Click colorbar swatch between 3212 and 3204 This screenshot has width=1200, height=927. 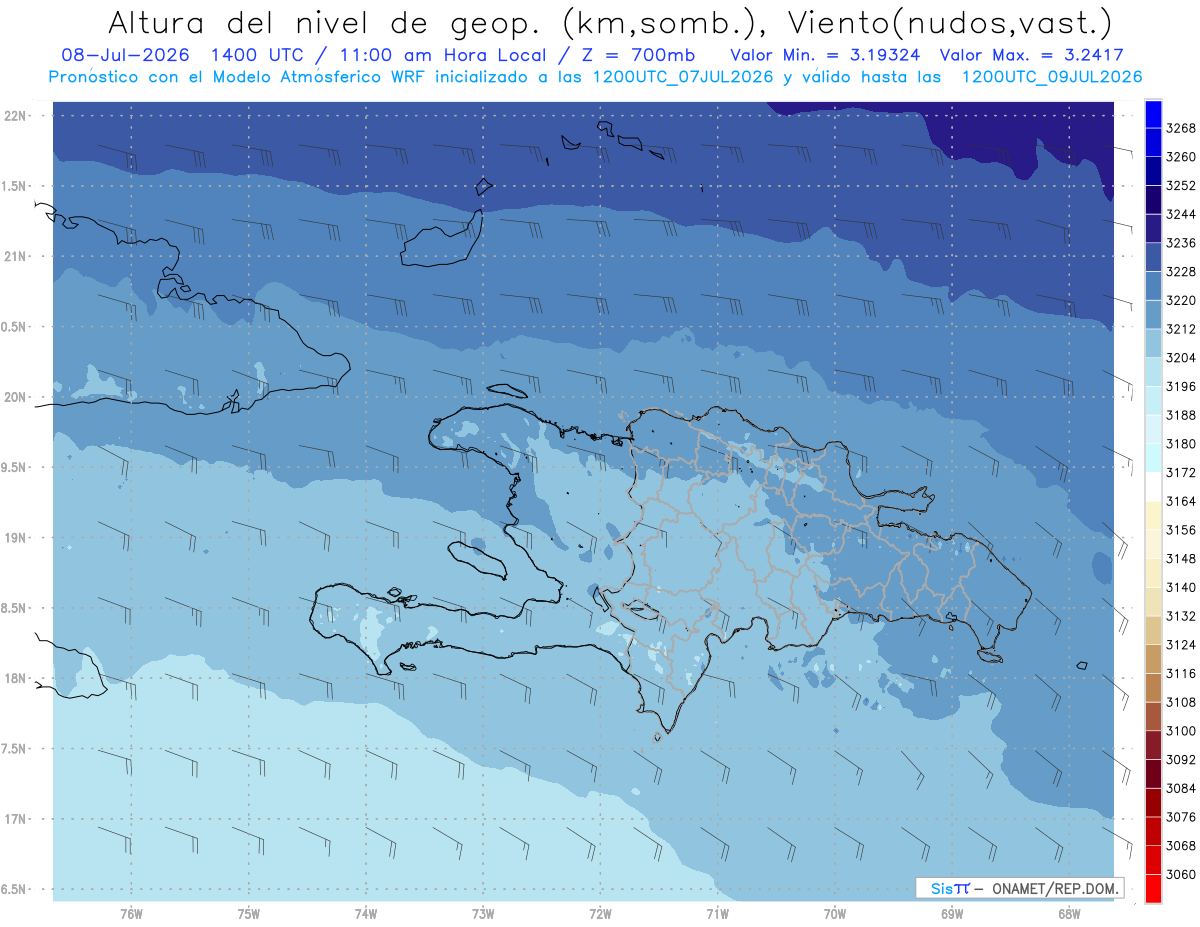pyautogui.click(x=1153, y=343)
